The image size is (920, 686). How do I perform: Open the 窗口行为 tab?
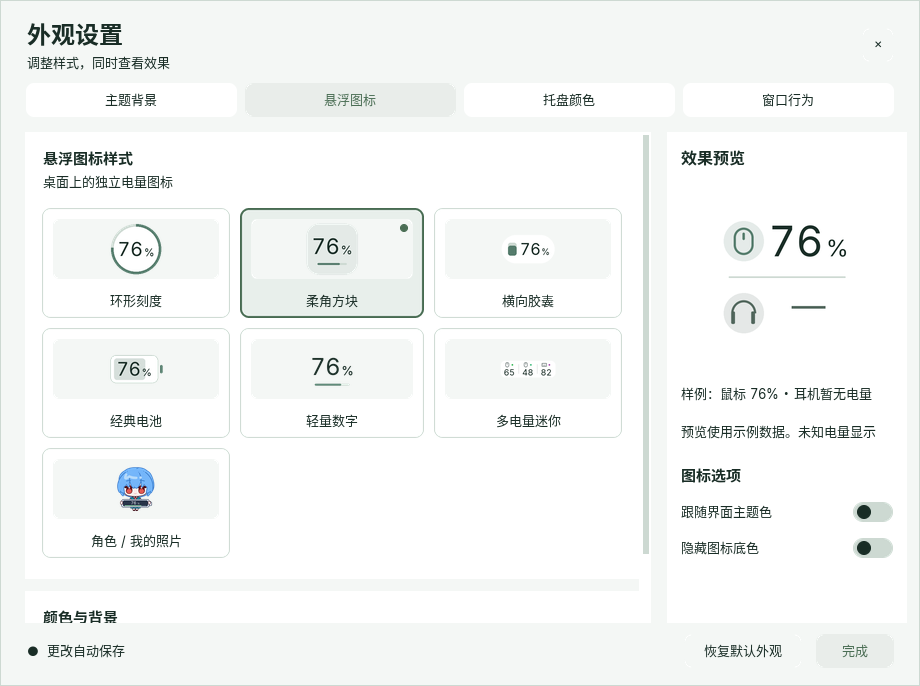pyautogui.click(x=788, y=100)
